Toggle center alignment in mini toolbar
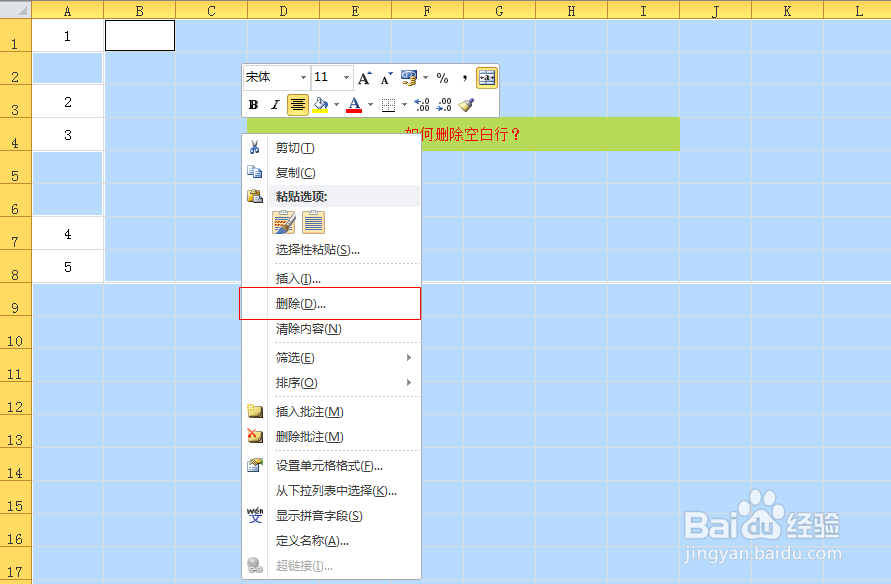The height and width of the screenshot is (584, 891). (298, 105)
